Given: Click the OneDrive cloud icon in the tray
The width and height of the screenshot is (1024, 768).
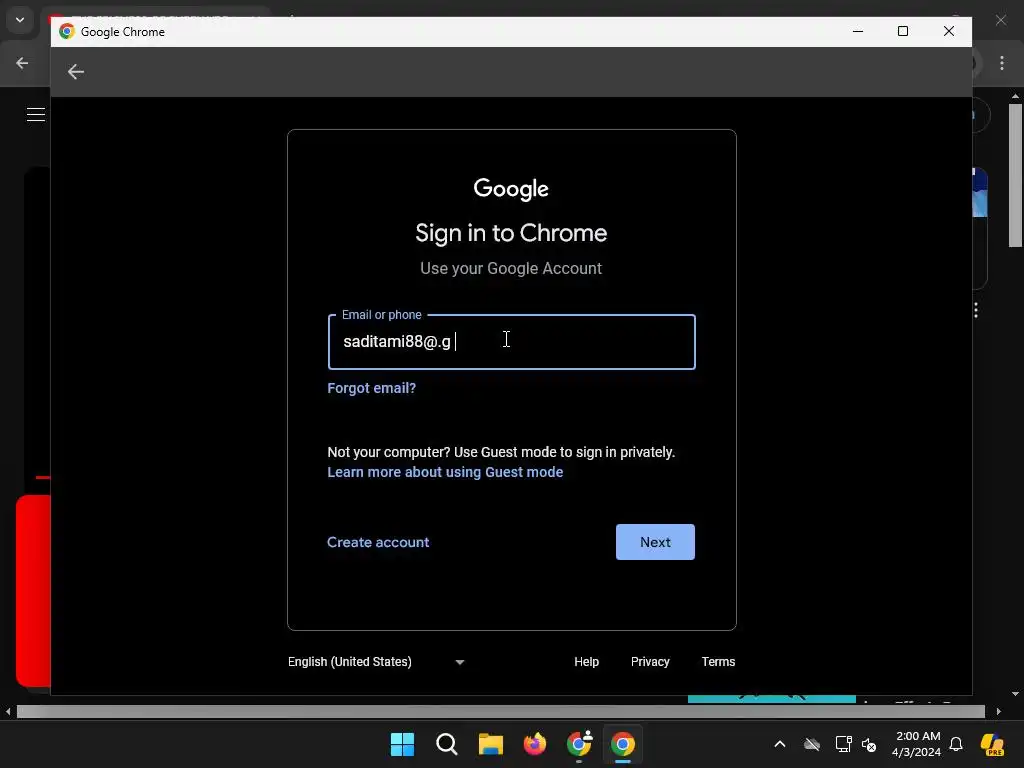Looking at the screenshot, I should (812, 744).
